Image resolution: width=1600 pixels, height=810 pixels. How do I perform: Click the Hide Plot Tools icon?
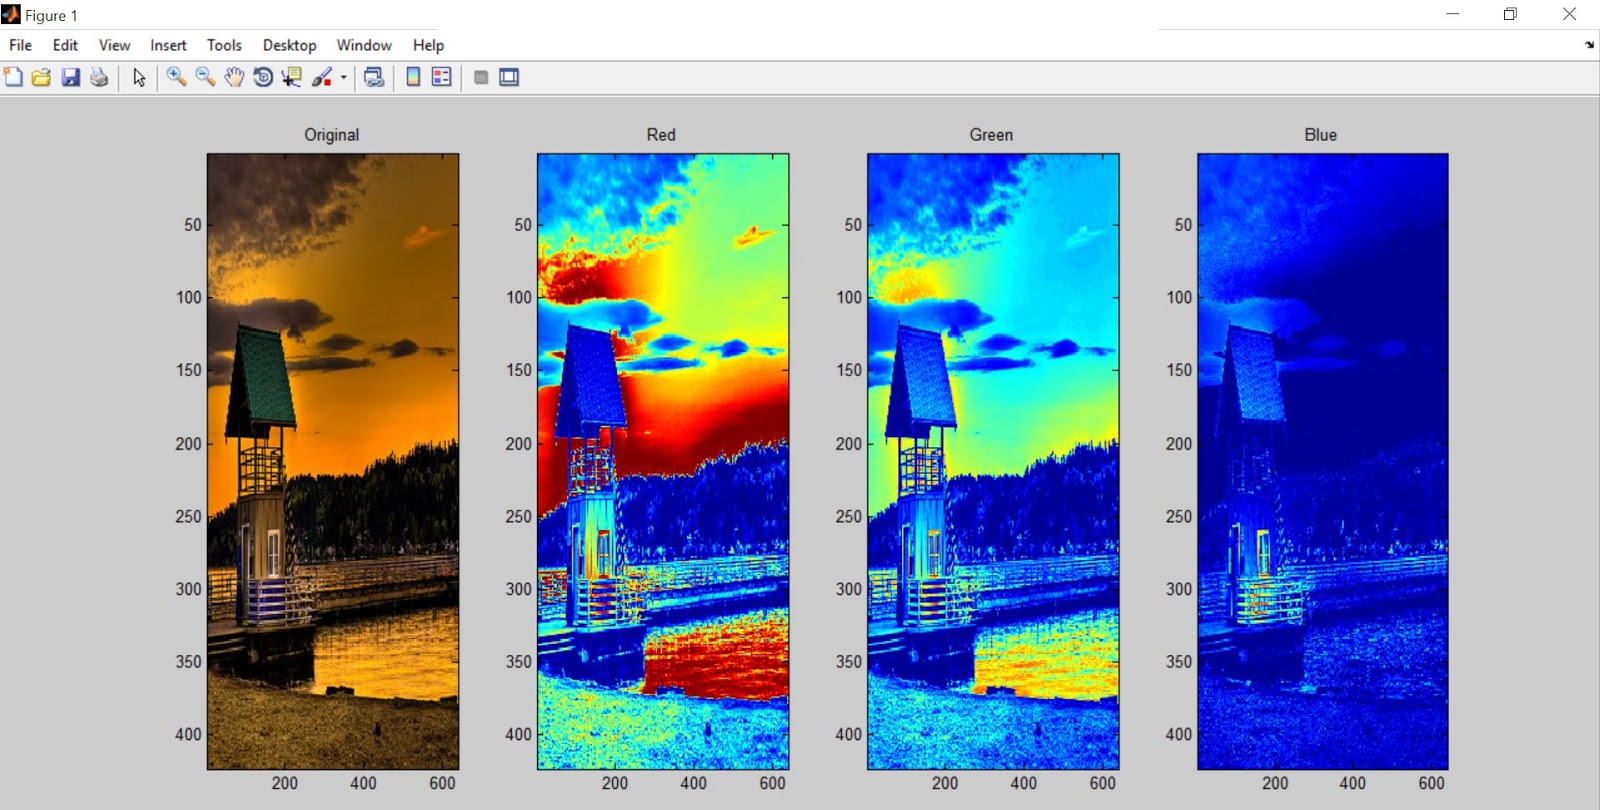[x=481, y=77]
